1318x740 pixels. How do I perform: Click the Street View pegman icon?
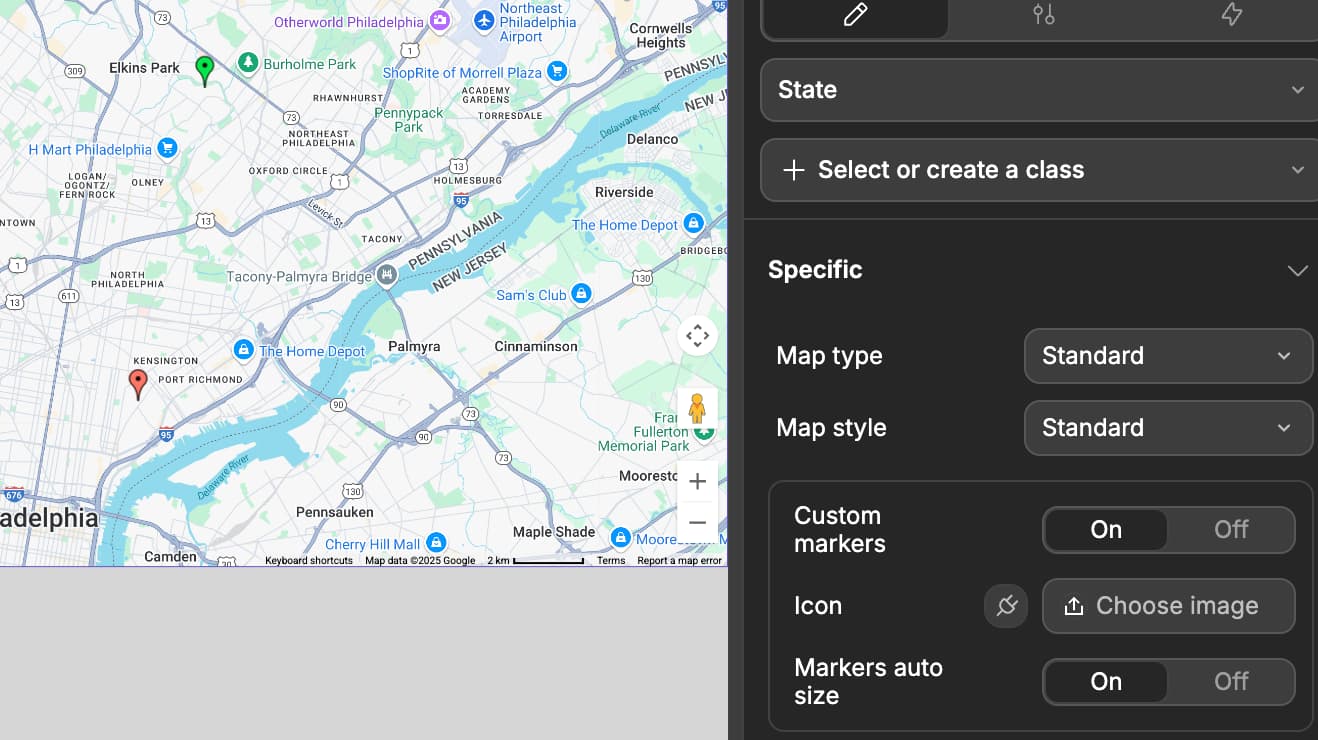pyautogui.click(x=697, y=409)
